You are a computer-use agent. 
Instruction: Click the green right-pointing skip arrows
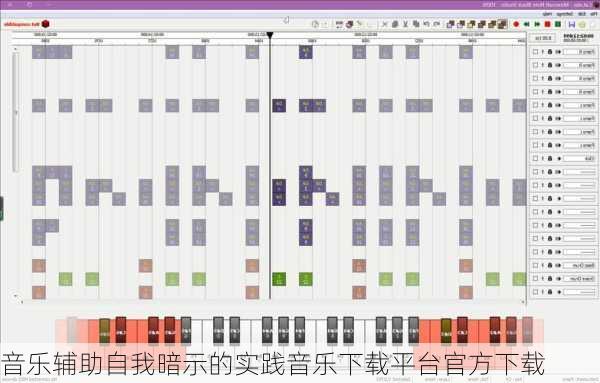tap(537, 24)
